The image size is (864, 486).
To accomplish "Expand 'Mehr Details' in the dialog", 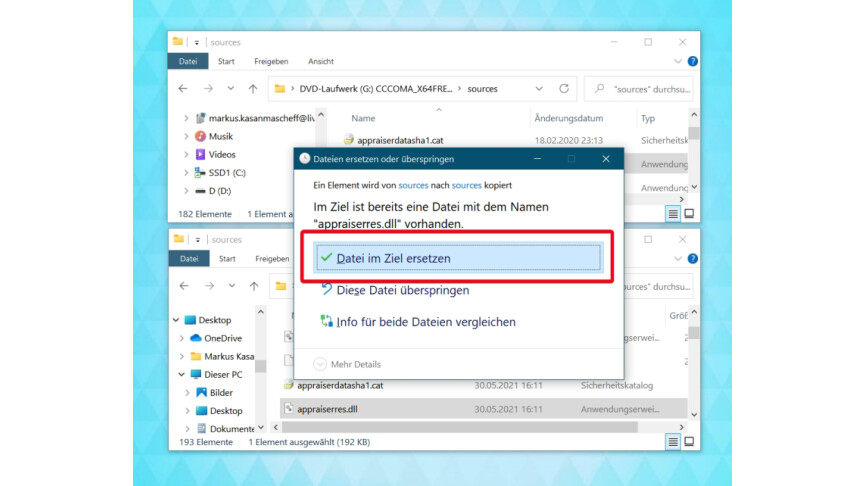I will tap(347, 364).
